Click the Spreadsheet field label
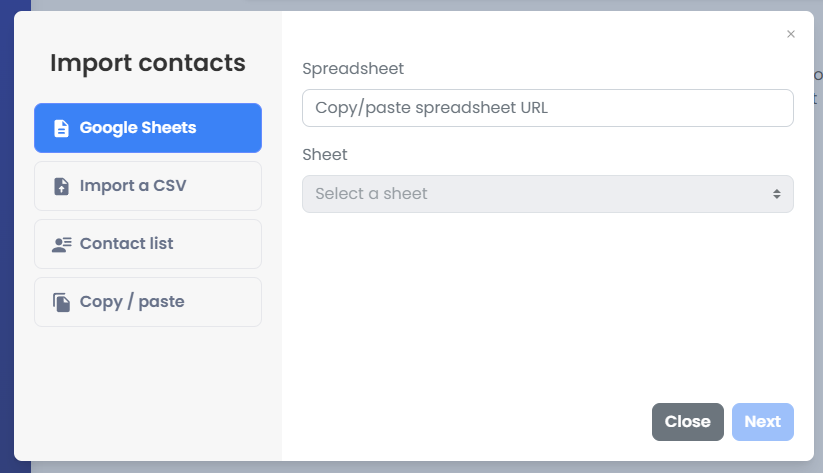This screenshot has height=473, width=823. pyautogui.click(x=352, y=69)
